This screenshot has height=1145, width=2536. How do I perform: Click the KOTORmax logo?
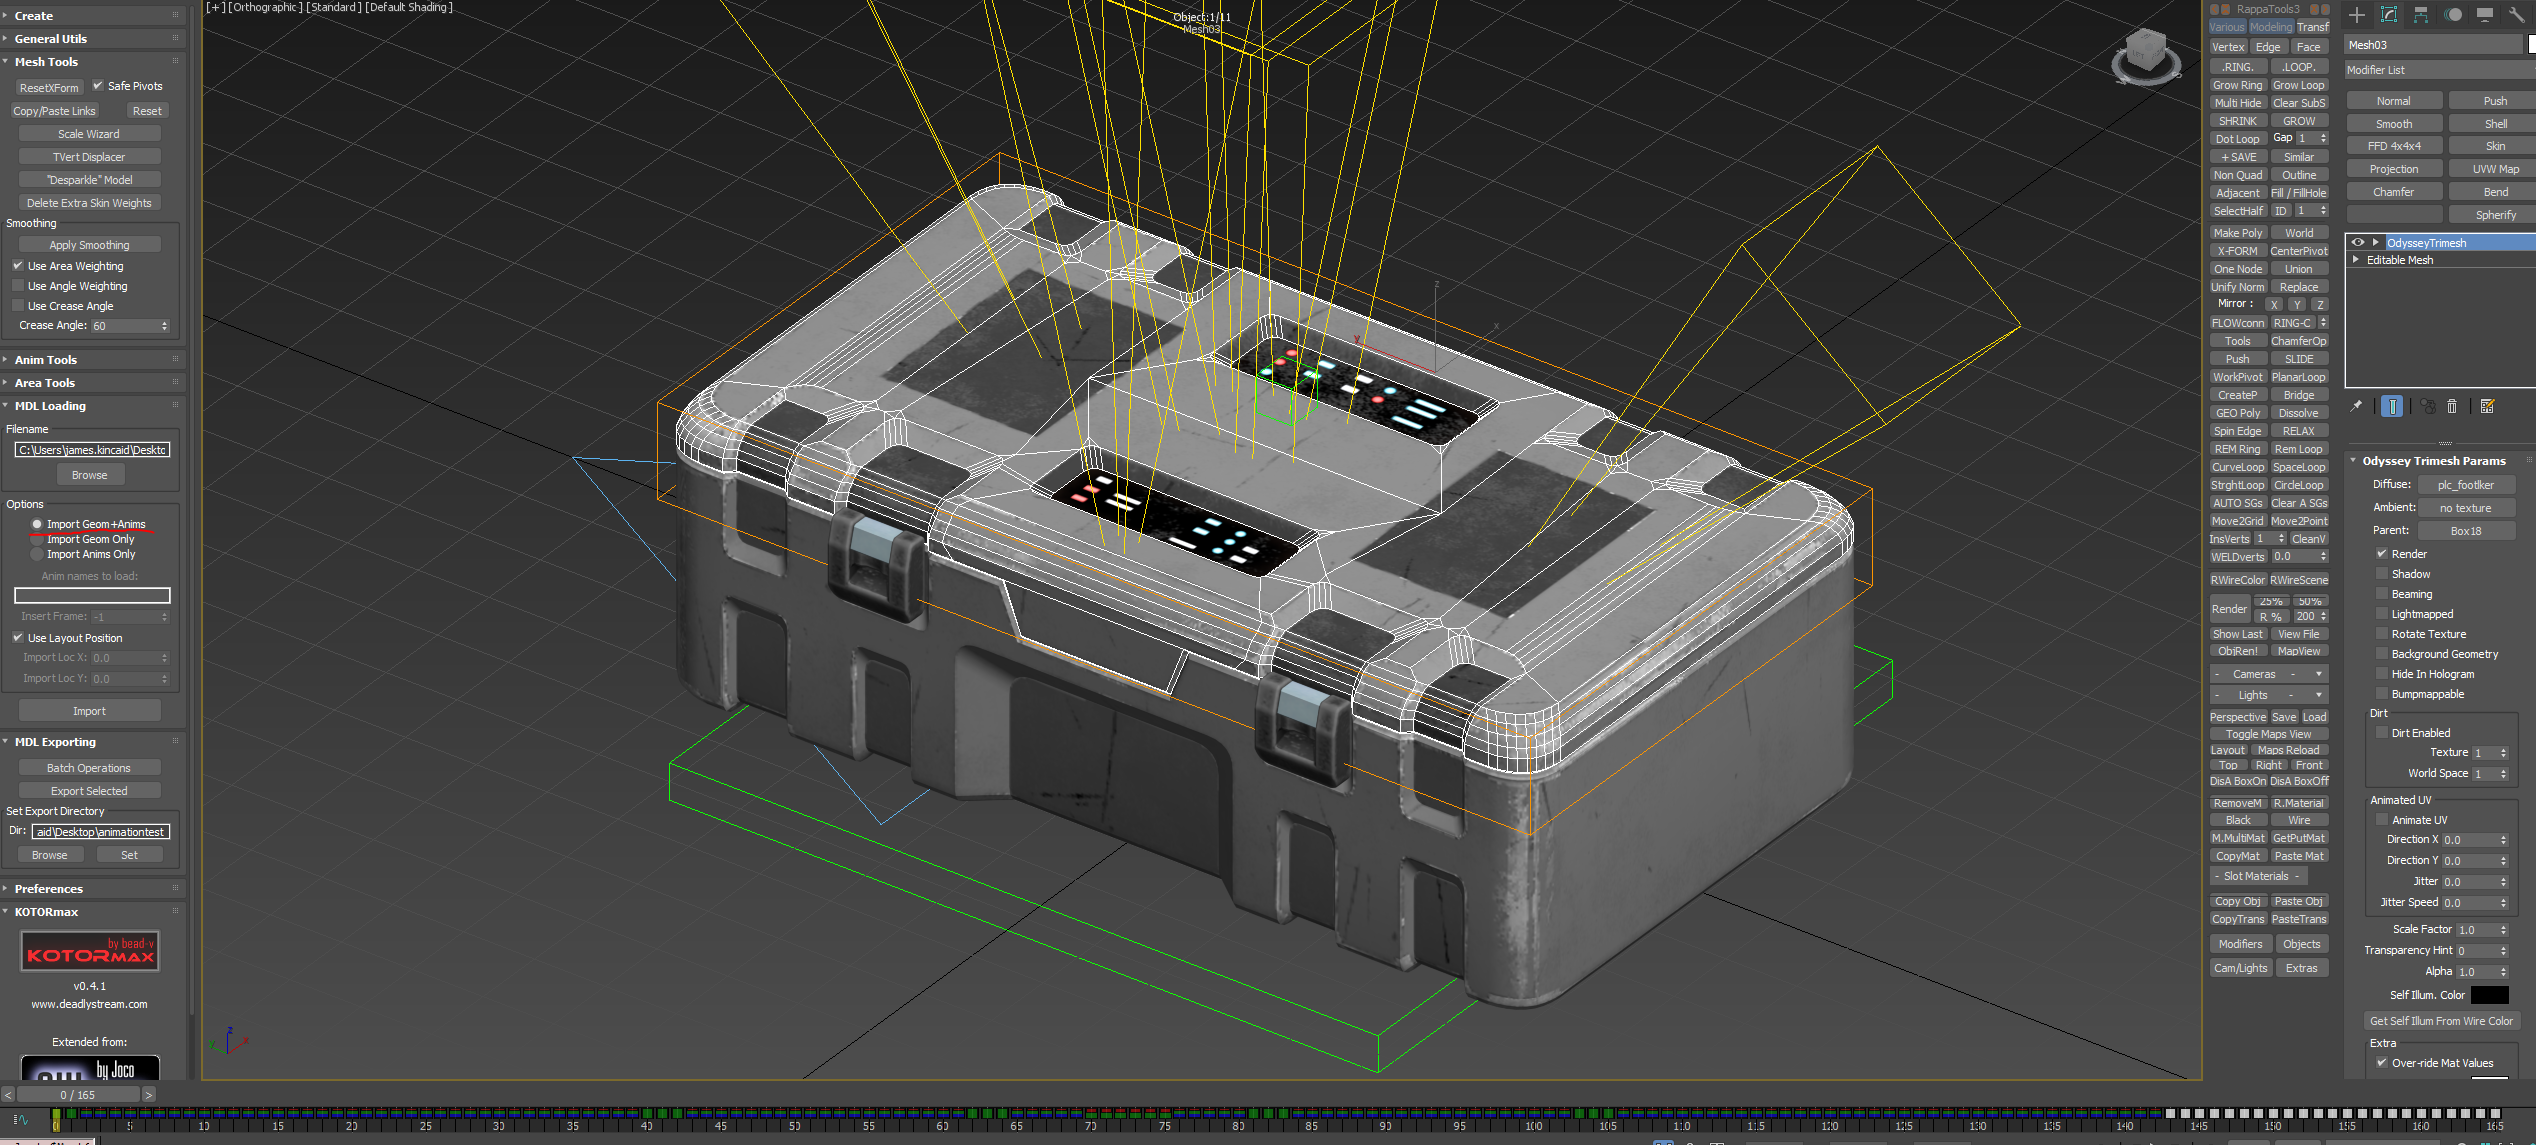[x=90, y=951]
